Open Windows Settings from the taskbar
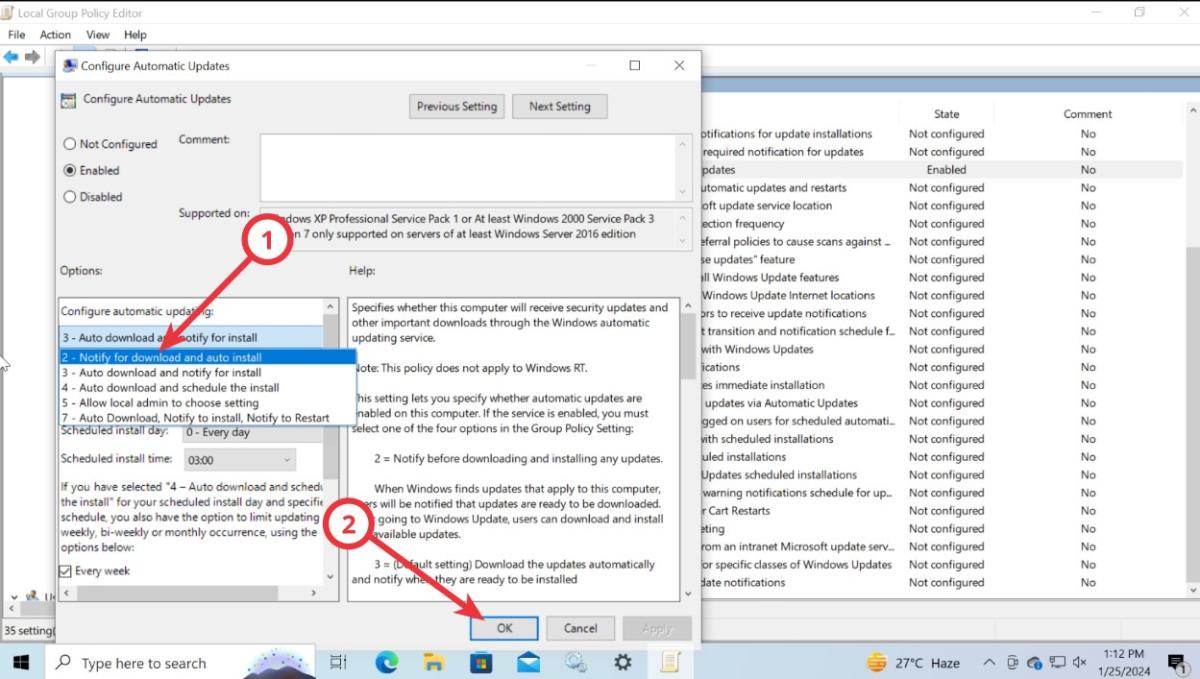This screenshot has width=1200, height=679. 621,662
